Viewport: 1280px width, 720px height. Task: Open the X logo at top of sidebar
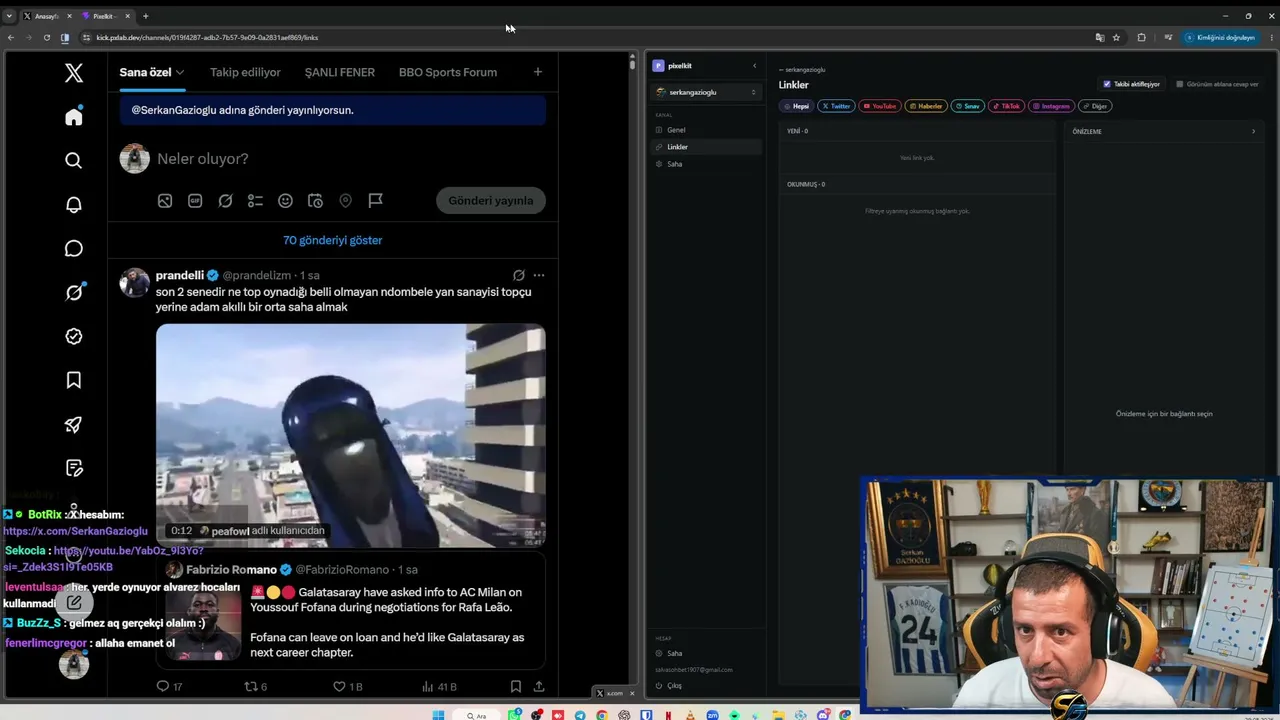(x=73, y=73)
